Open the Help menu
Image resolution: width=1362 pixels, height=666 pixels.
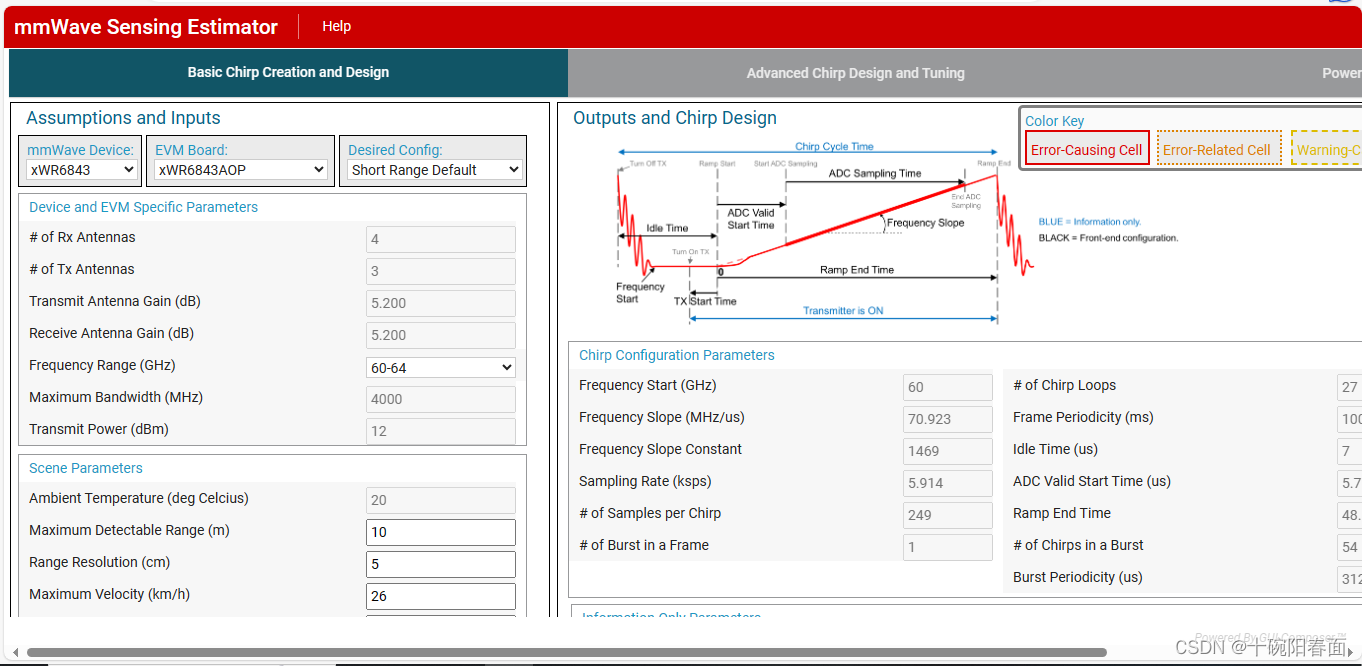coord(336,26)
